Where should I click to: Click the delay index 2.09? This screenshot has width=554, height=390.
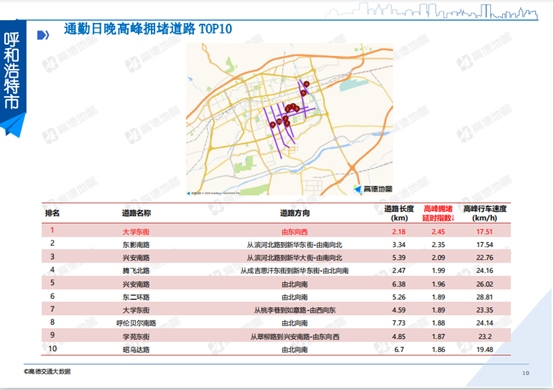click(x=438, y=258)
